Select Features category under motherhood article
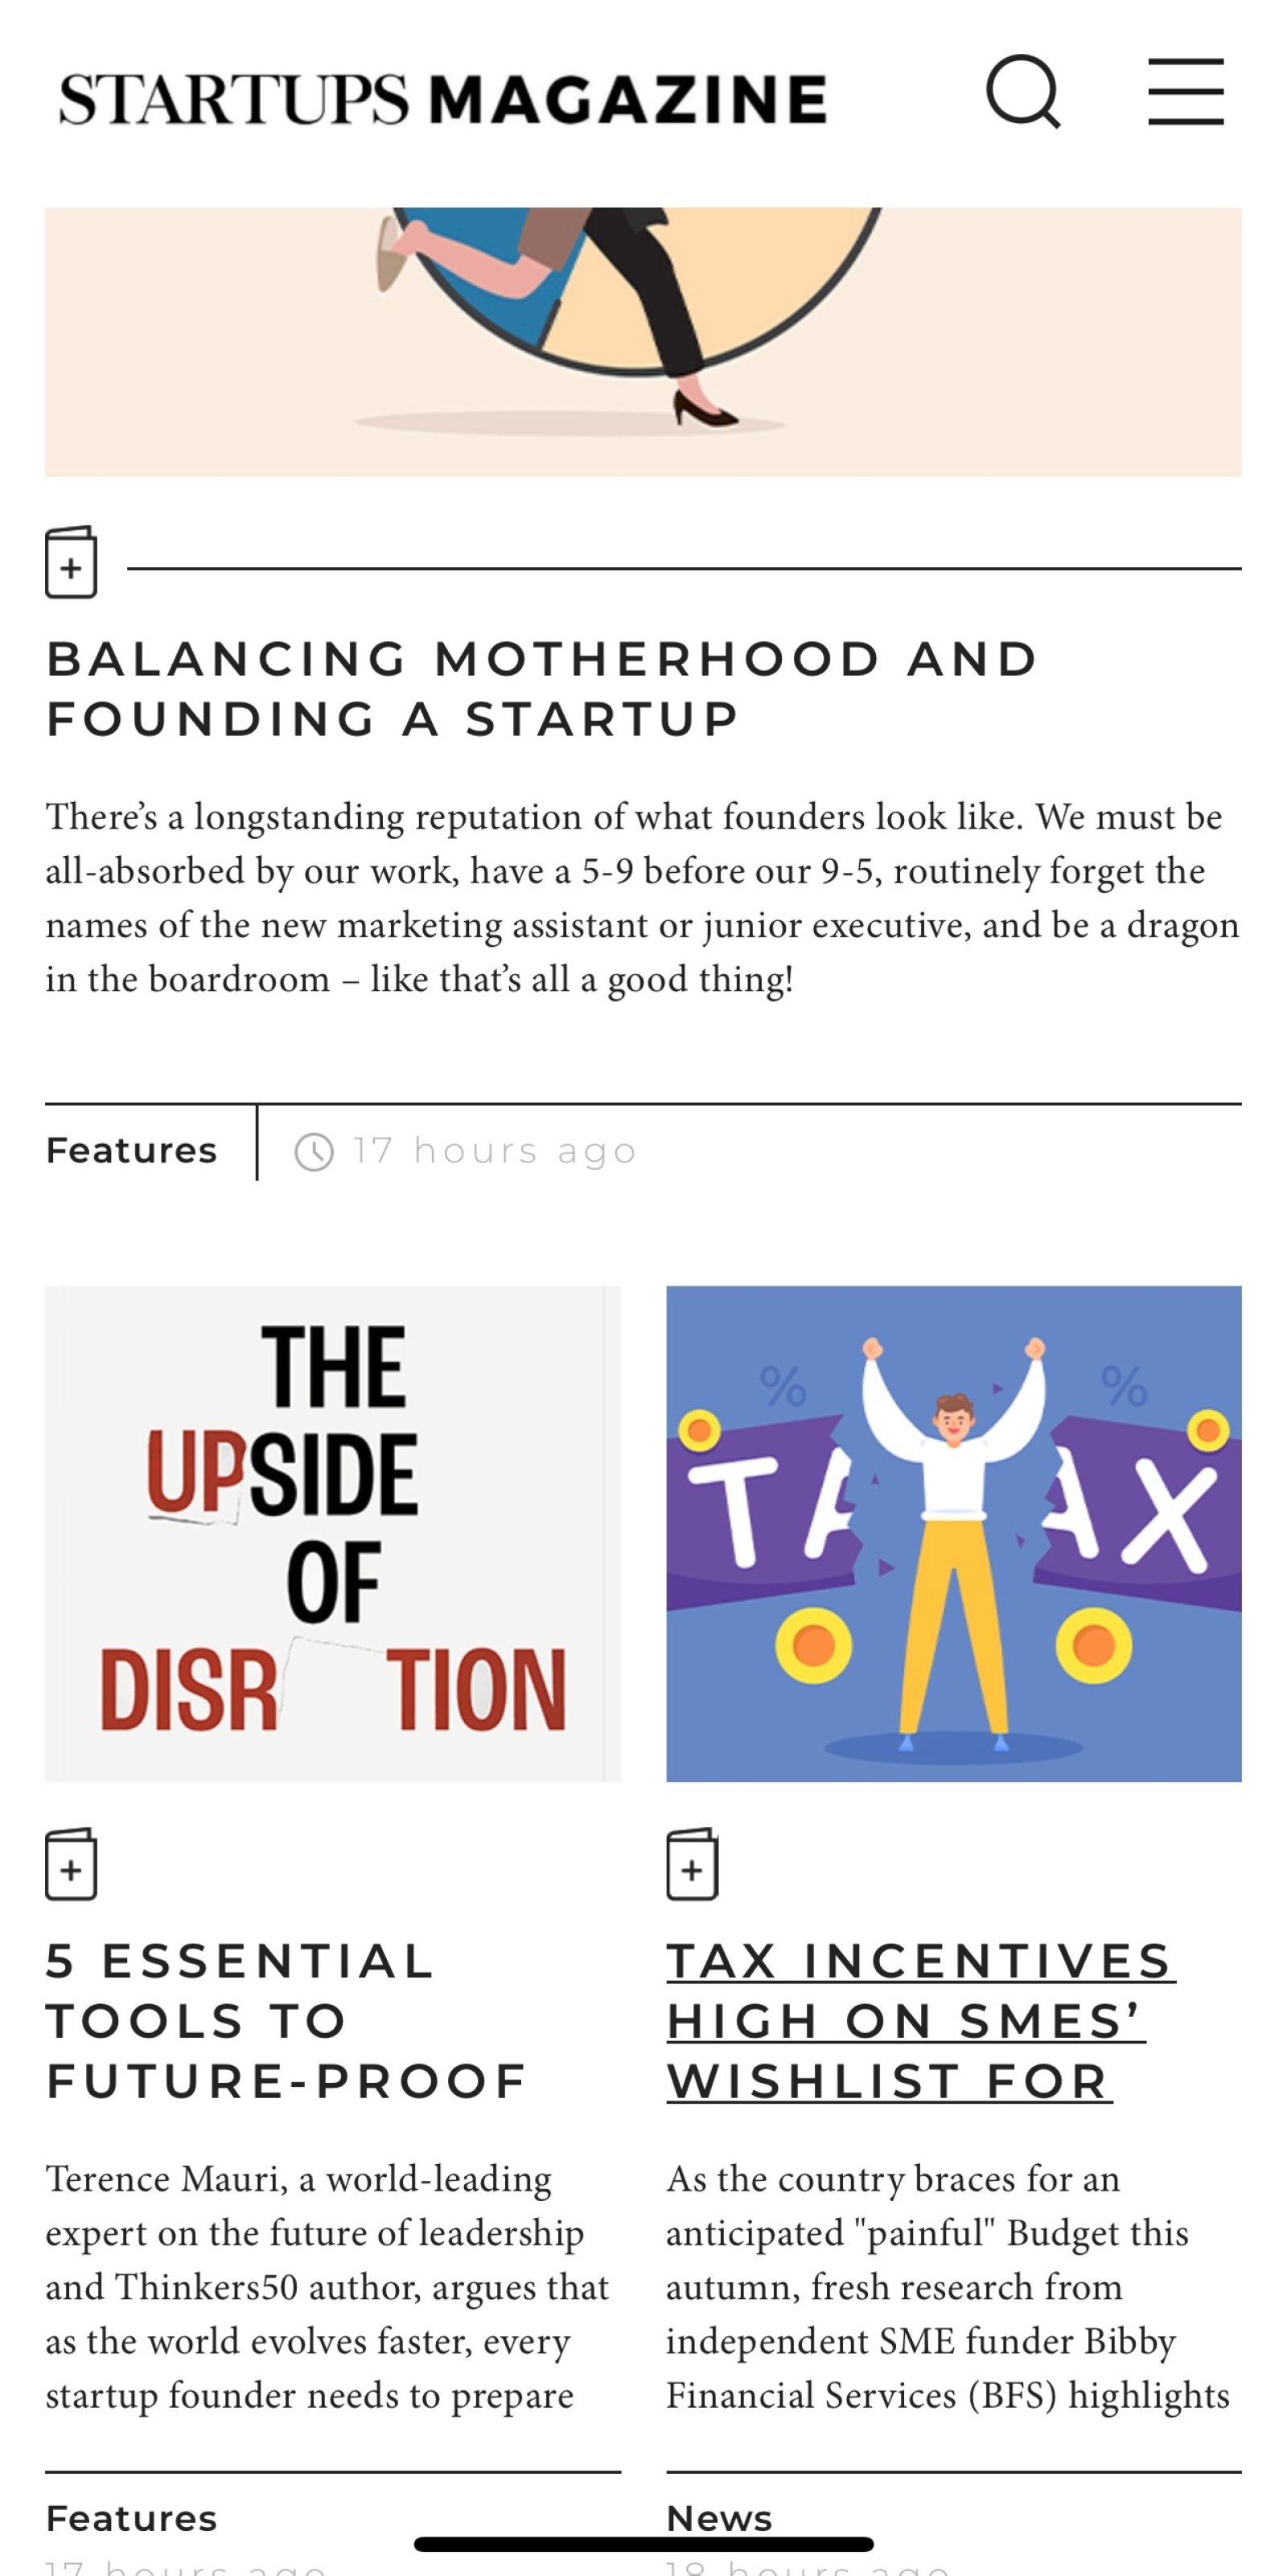The height and width of the screenshot is (2576, 1287). coord(132,1151)
